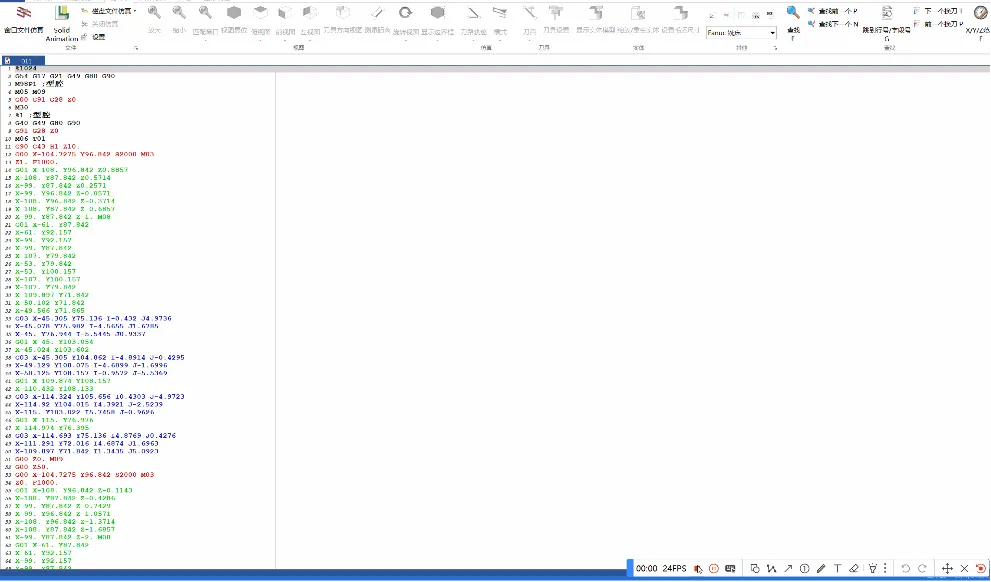Click the Find magnifier icon
Screen dimensions: 991x582
tap(793, 12)
